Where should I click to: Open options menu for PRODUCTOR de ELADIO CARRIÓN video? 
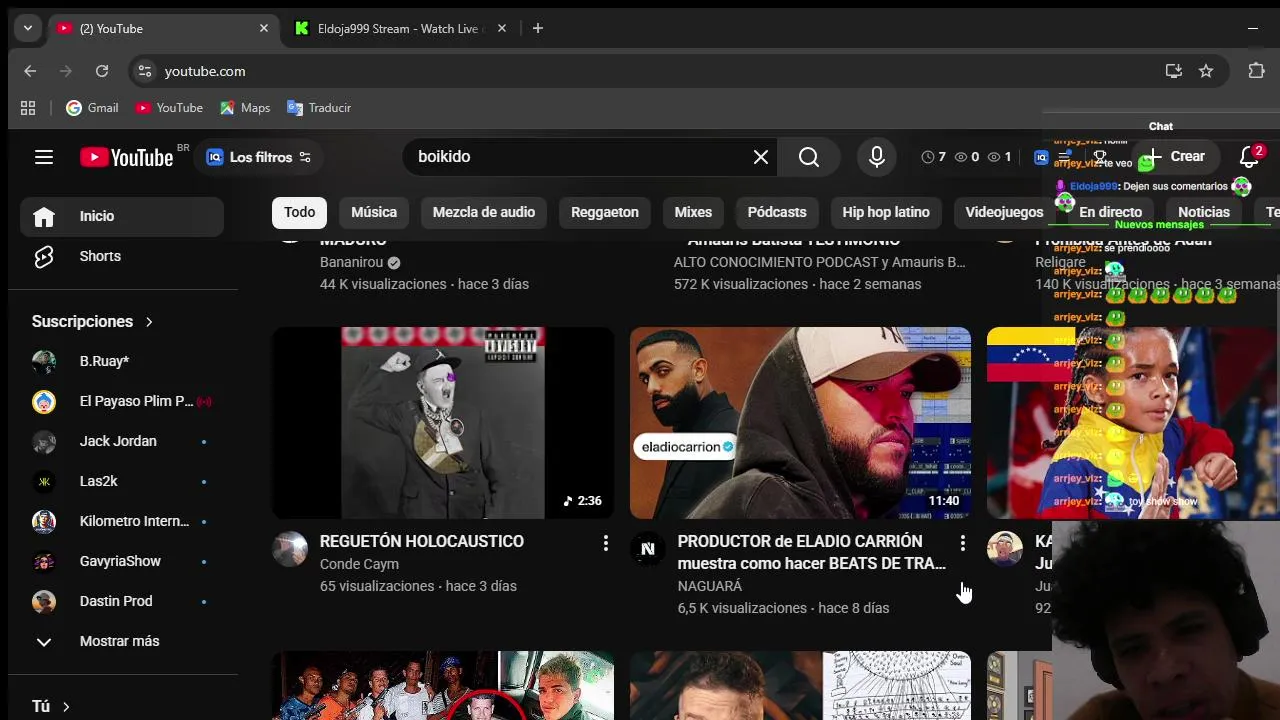point(963,543)
